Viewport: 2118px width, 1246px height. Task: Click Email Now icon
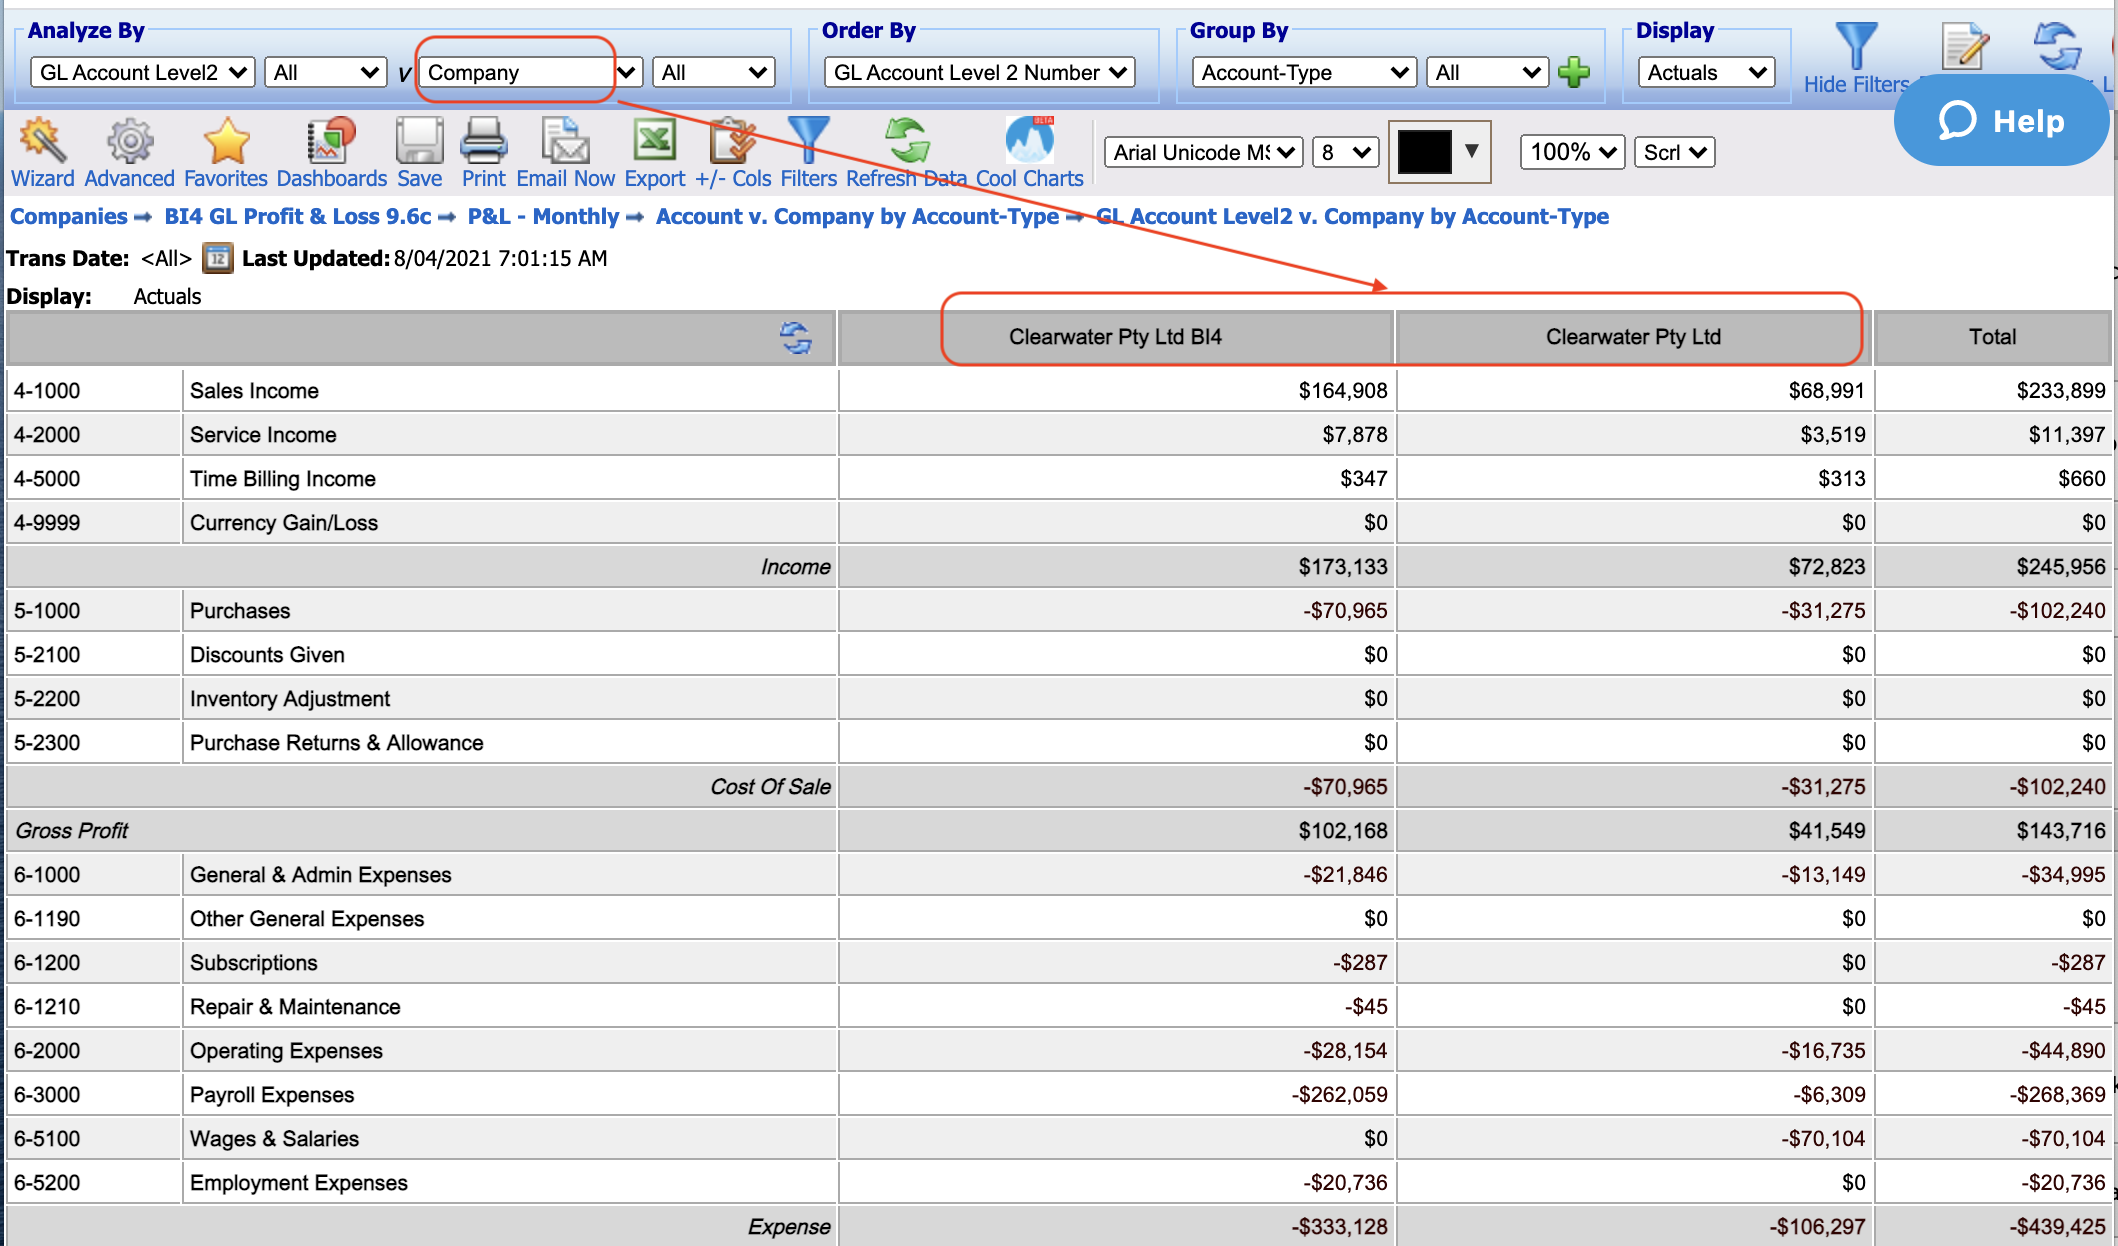point(565,152)
